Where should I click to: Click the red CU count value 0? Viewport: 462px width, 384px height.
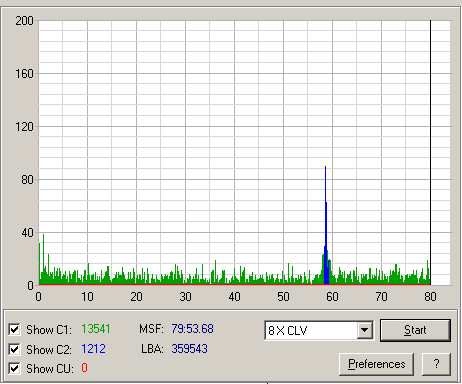[x=84, y=368]
